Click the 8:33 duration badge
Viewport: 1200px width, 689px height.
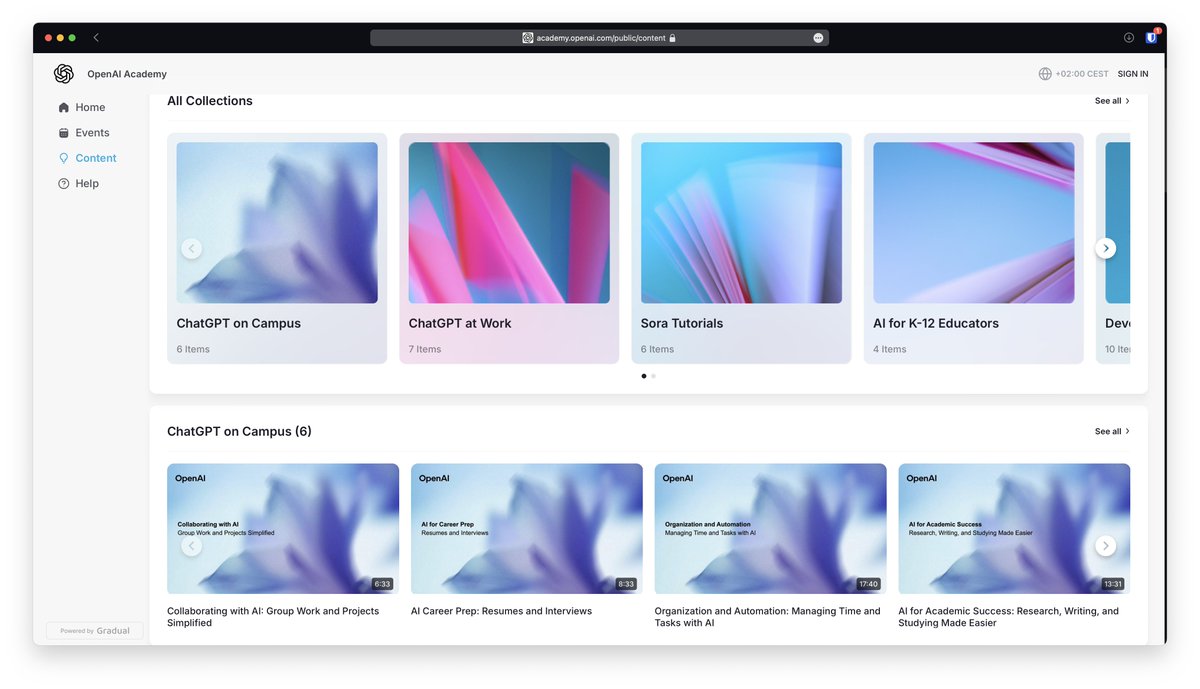[x=626, y=584]
